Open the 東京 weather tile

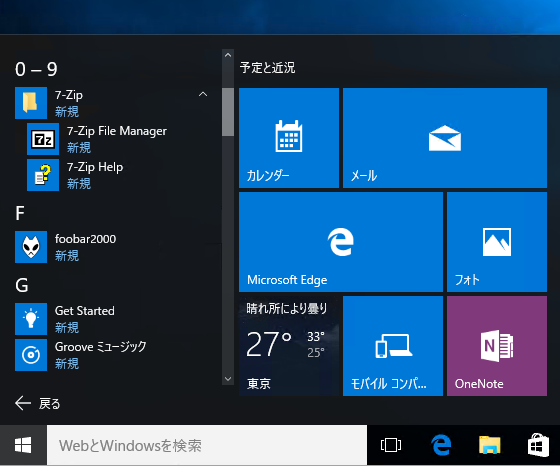click(x=289, y=346)
